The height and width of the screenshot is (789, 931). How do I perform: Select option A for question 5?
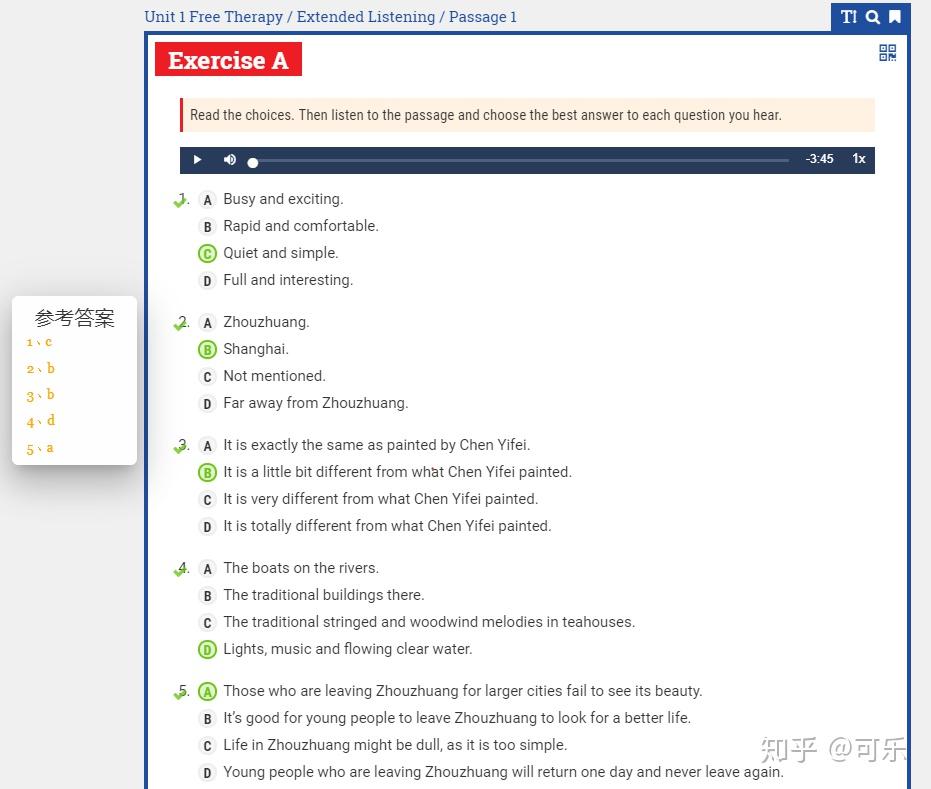(207, 690)
